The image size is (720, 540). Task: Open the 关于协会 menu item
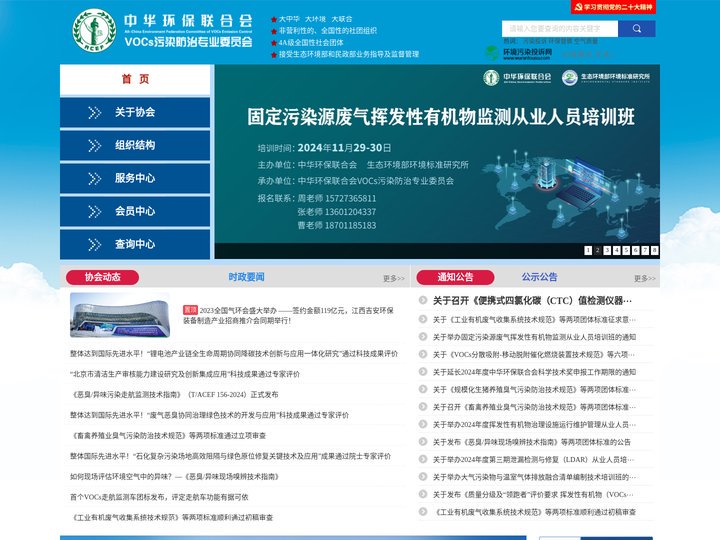[135, 112]
